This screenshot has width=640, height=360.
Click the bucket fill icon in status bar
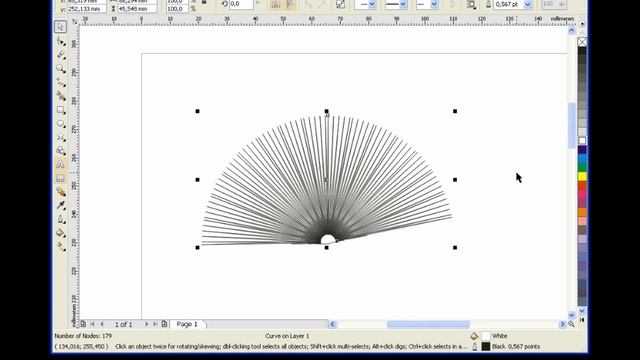tap(474, 336)
